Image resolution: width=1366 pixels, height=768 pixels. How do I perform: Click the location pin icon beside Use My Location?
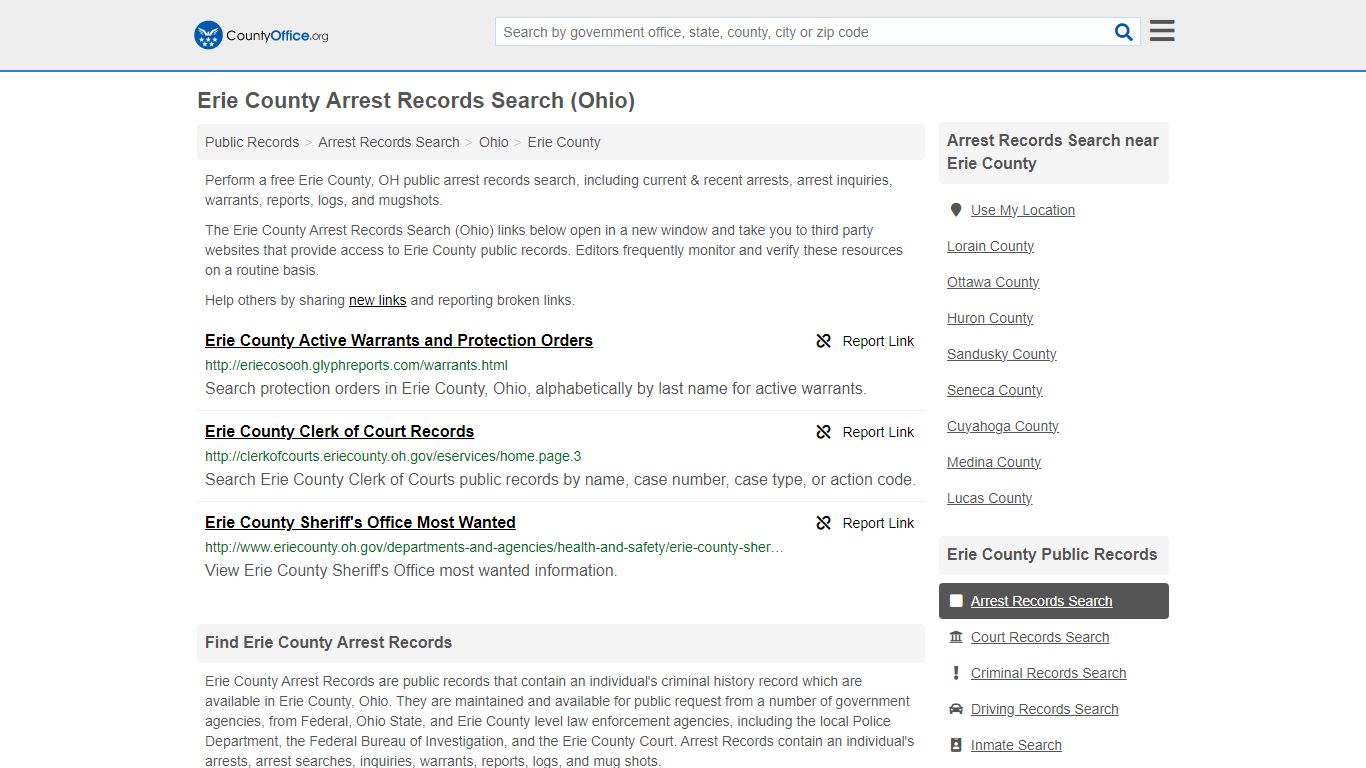point(956,210)
